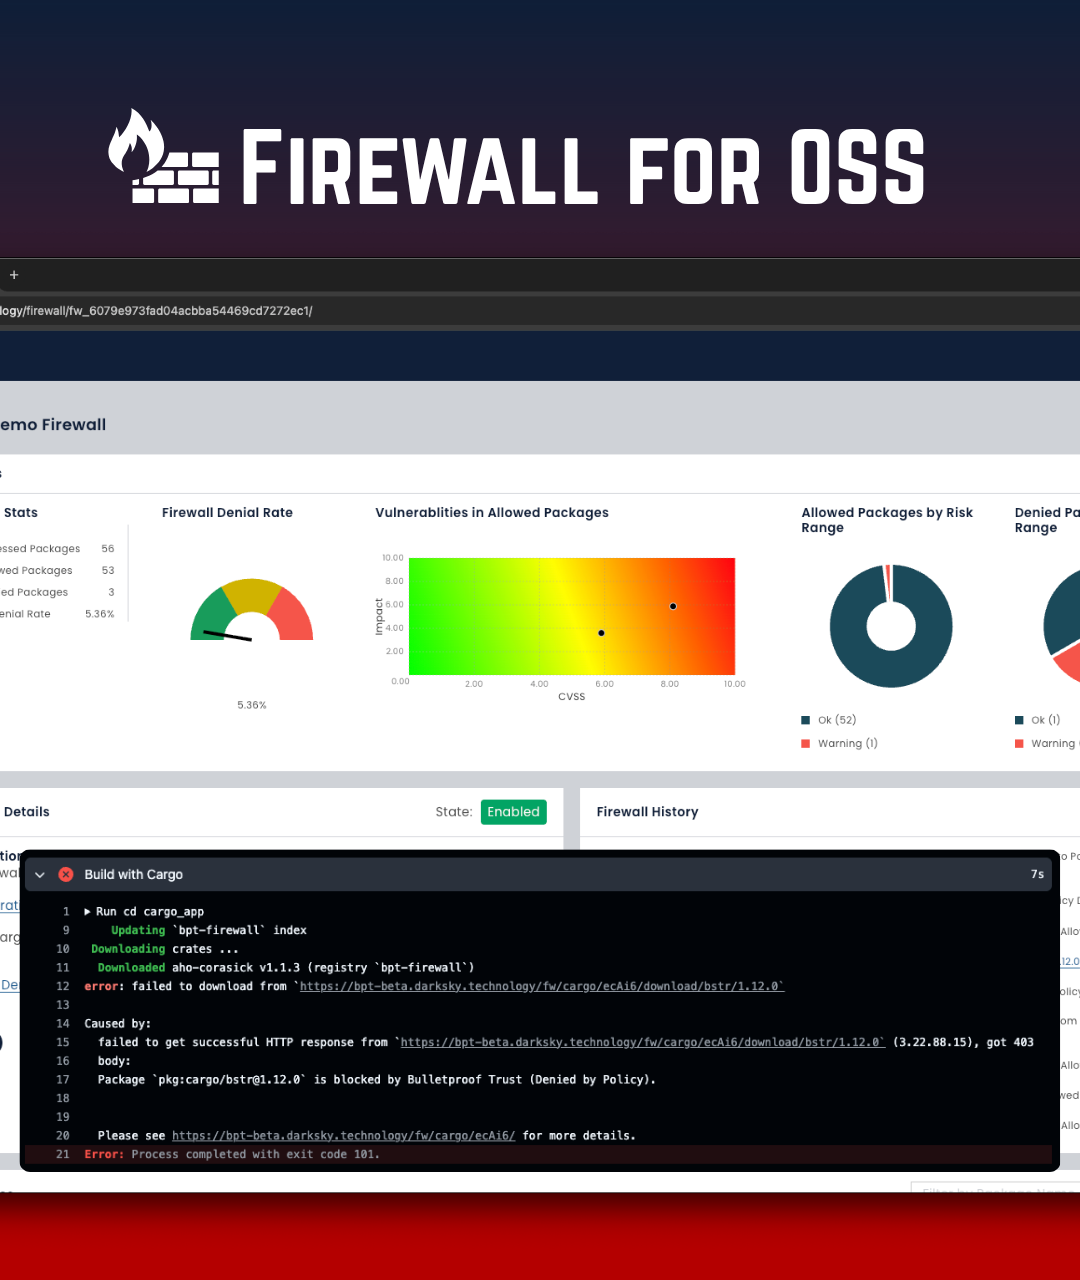Open the bstr/1.12.0 download link on log line 12
The height and width of the screenshot is (1280, 1080).
coord(542,986)
